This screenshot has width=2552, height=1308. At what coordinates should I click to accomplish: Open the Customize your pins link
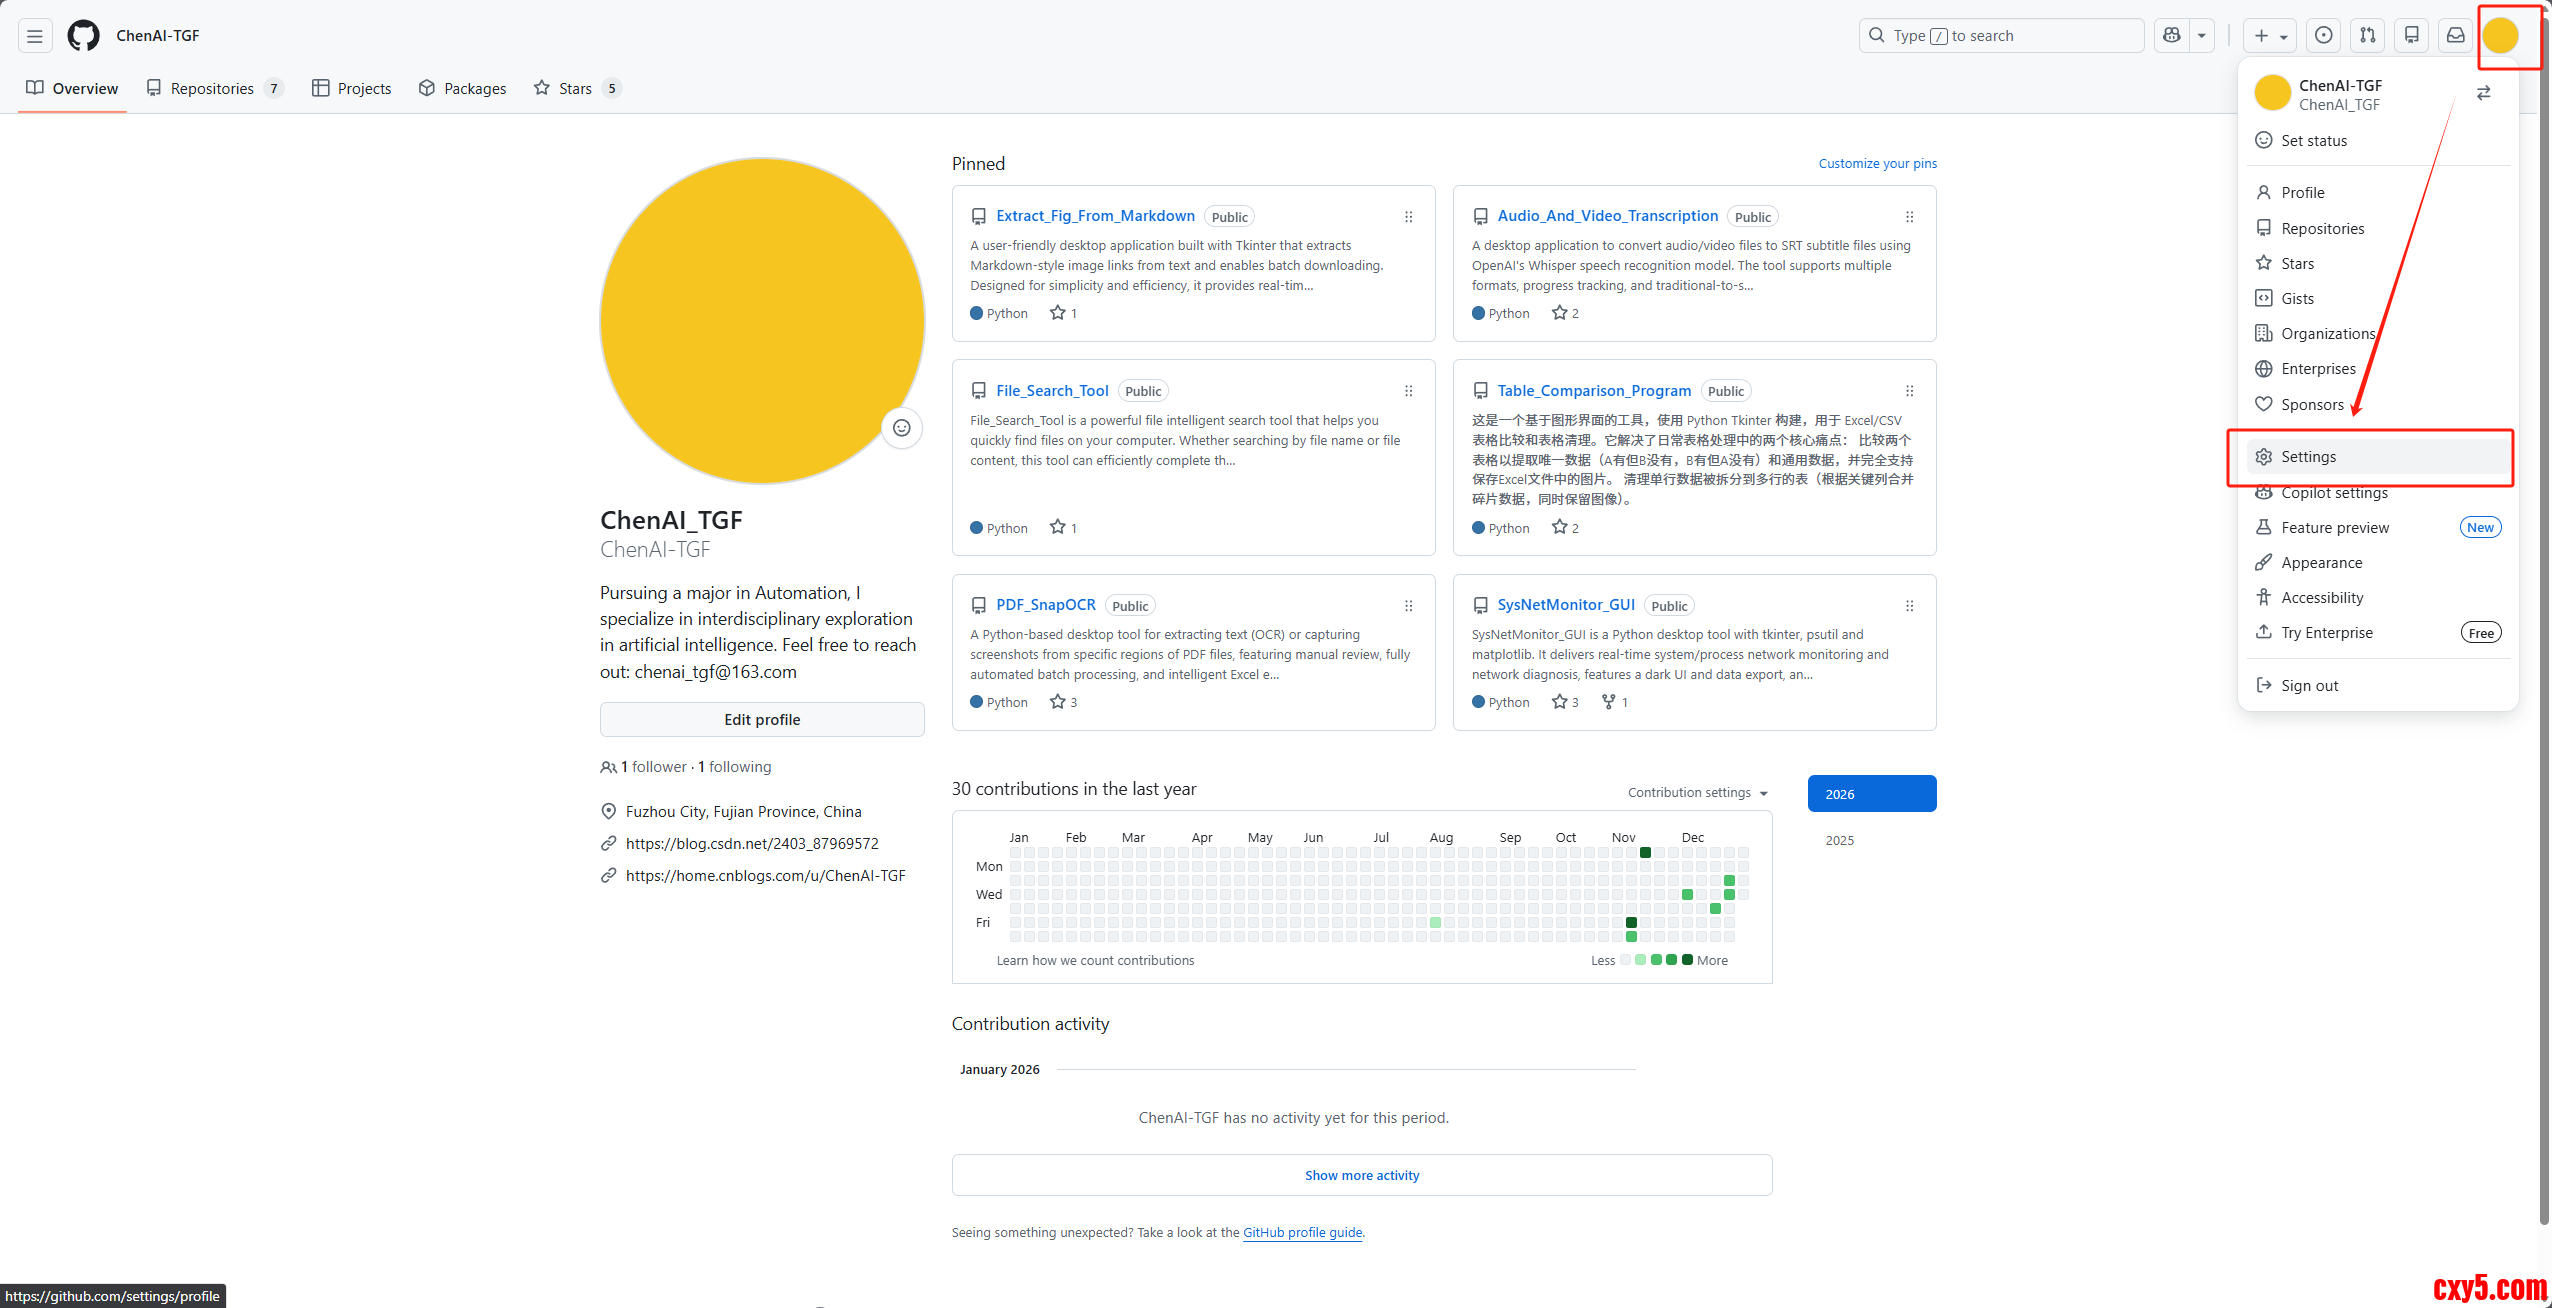(1877, 163)
